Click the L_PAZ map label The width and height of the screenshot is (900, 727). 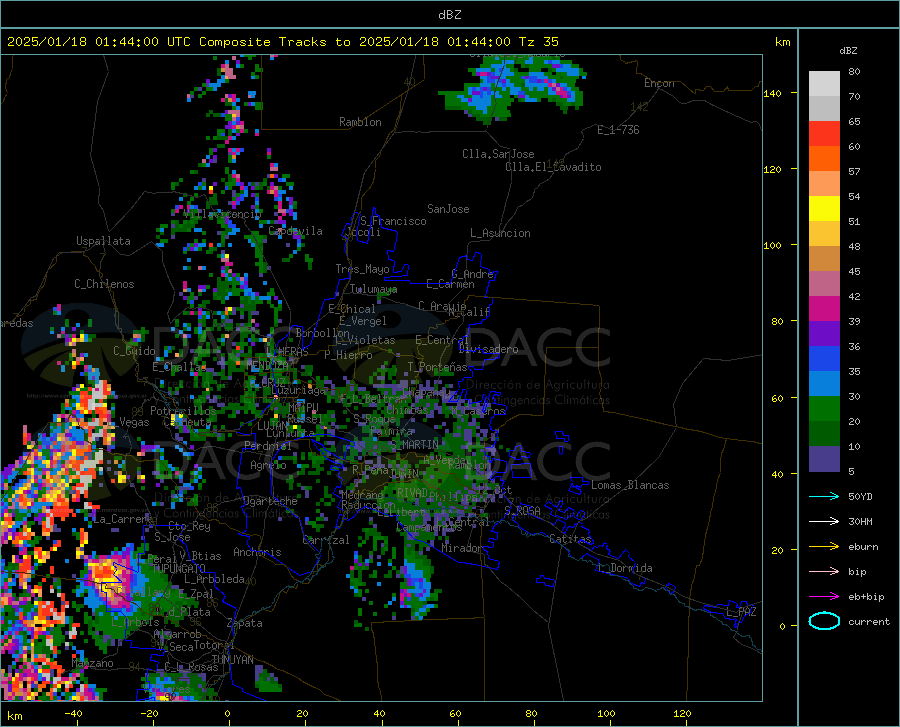coord(741,612)
